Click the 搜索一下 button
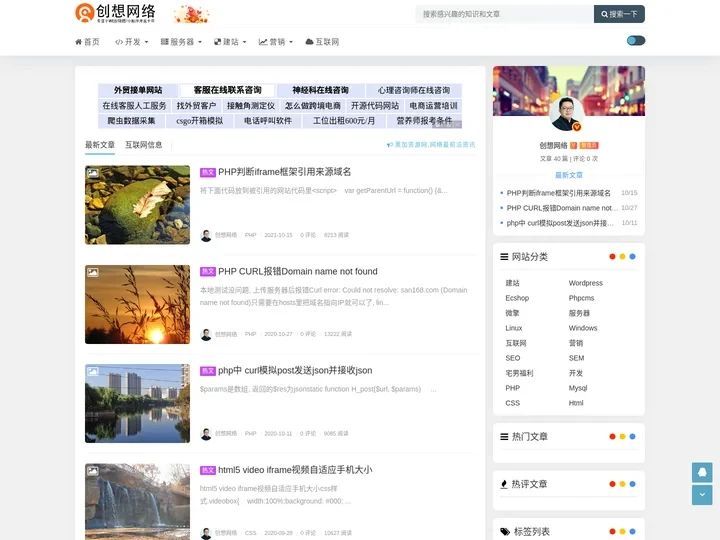The height and width of the screenshot is (540, 720). (x=619, y=14)
